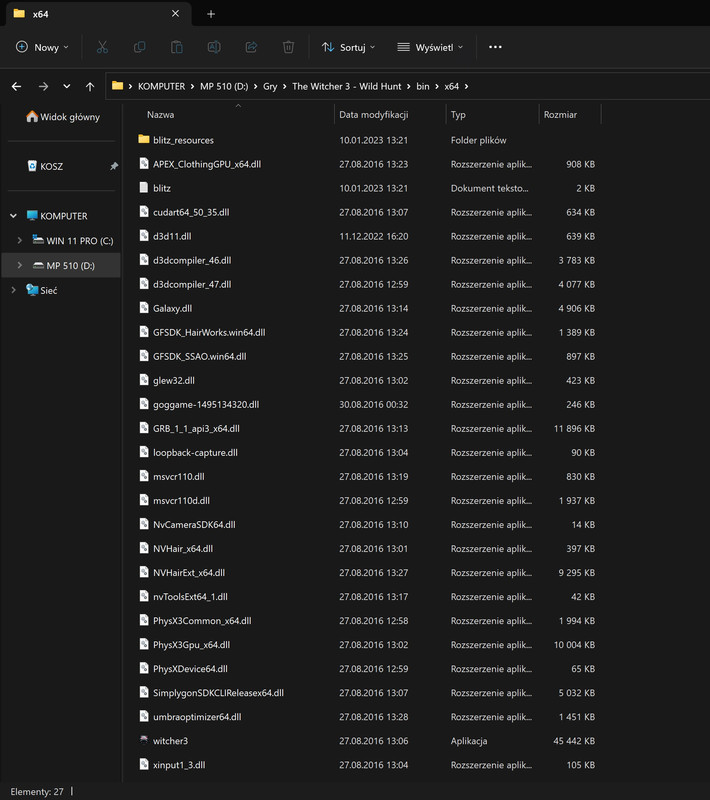Screen dimensions: 710x800
Task: Open the Sortuj sort dropdown
Action: 348,47
